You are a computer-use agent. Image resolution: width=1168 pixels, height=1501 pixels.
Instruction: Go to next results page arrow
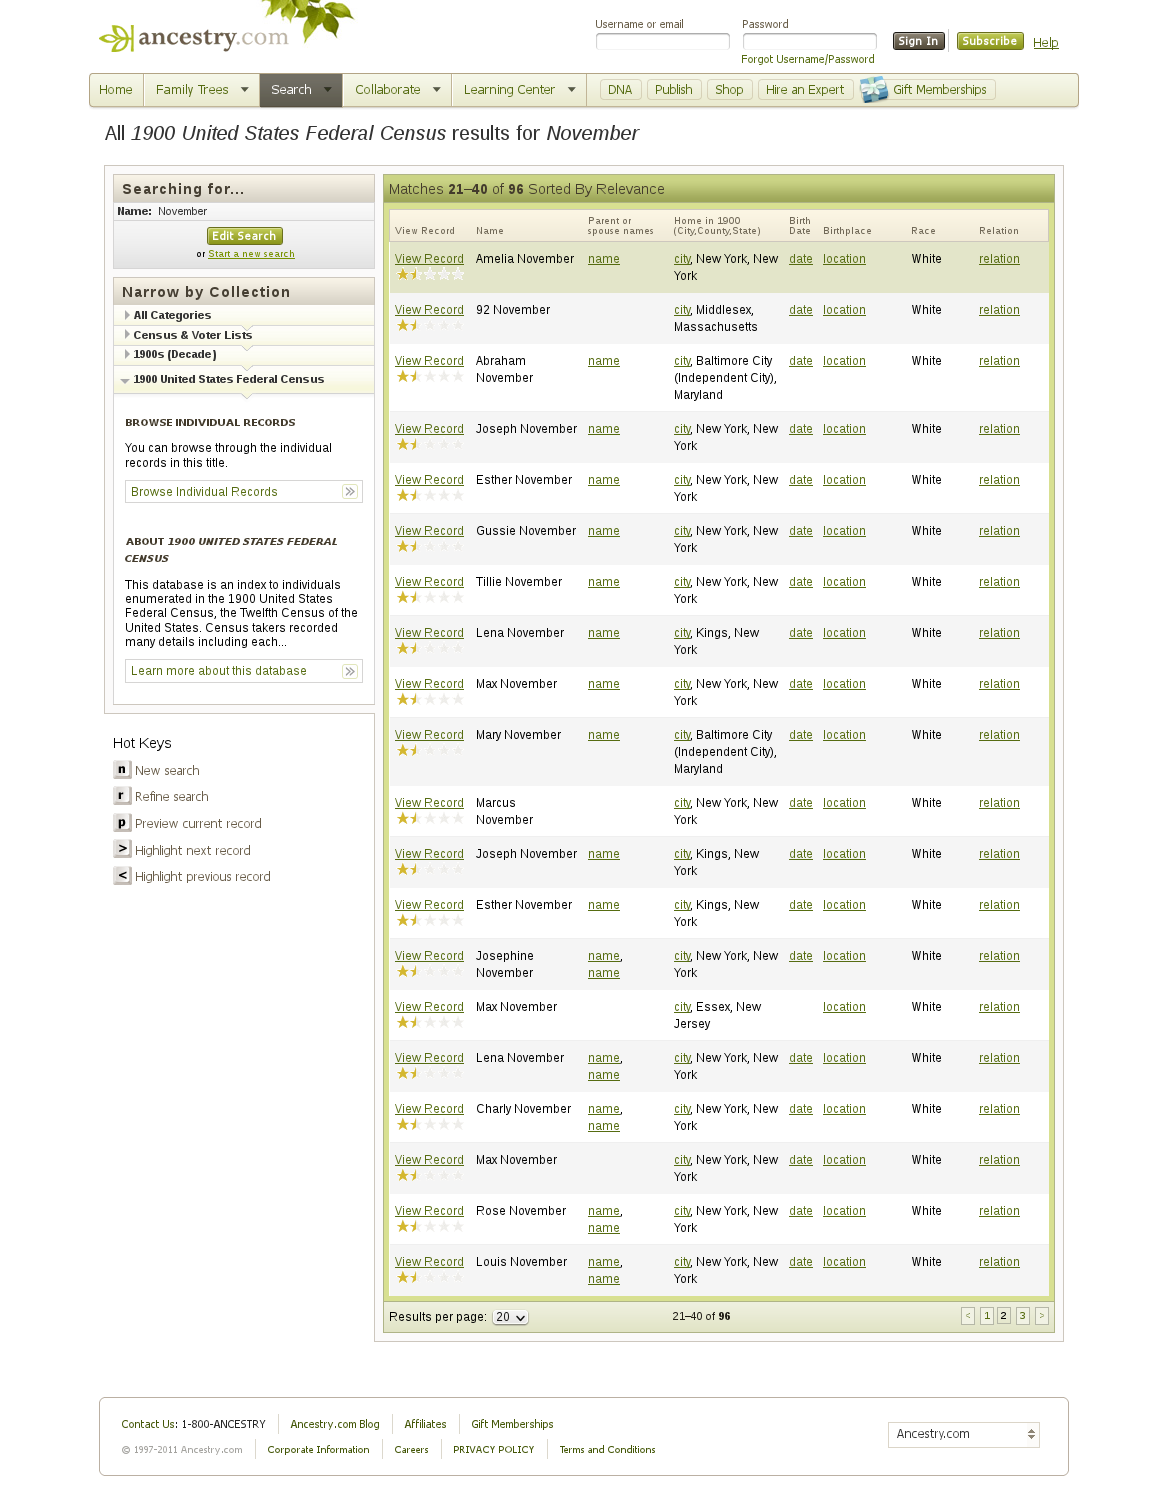[1042, 1316]
